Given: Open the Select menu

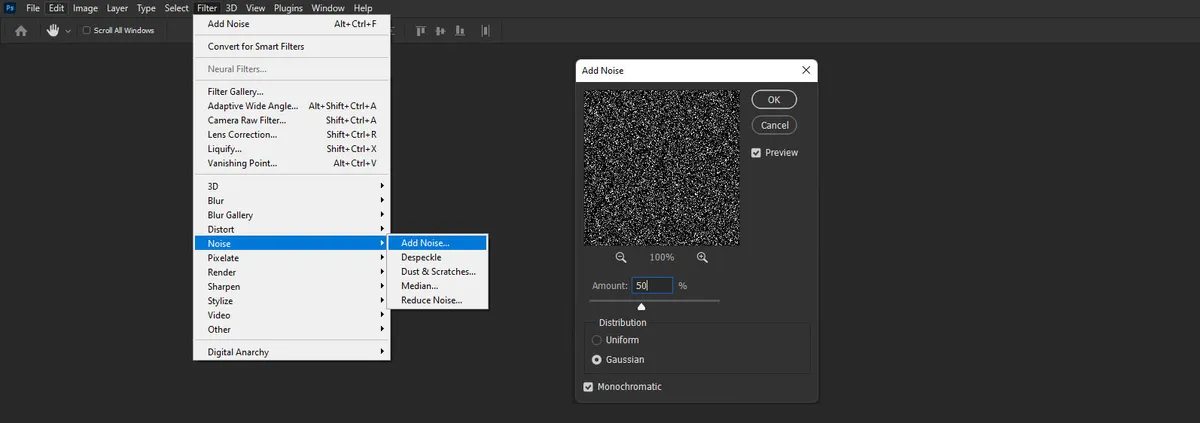Looking at the screenshot, I should tap(177, 8).
